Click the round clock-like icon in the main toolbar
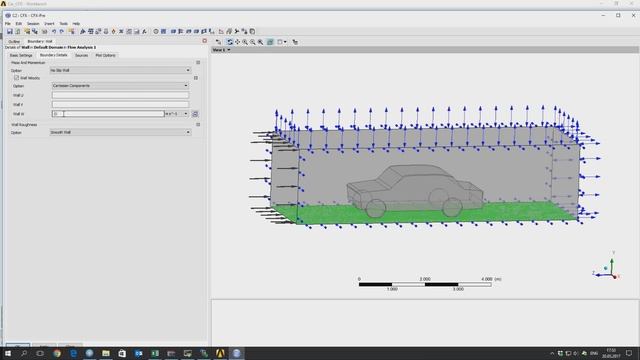Image resolution: width=640 pixels, height=360 pixels. [156, 31]
